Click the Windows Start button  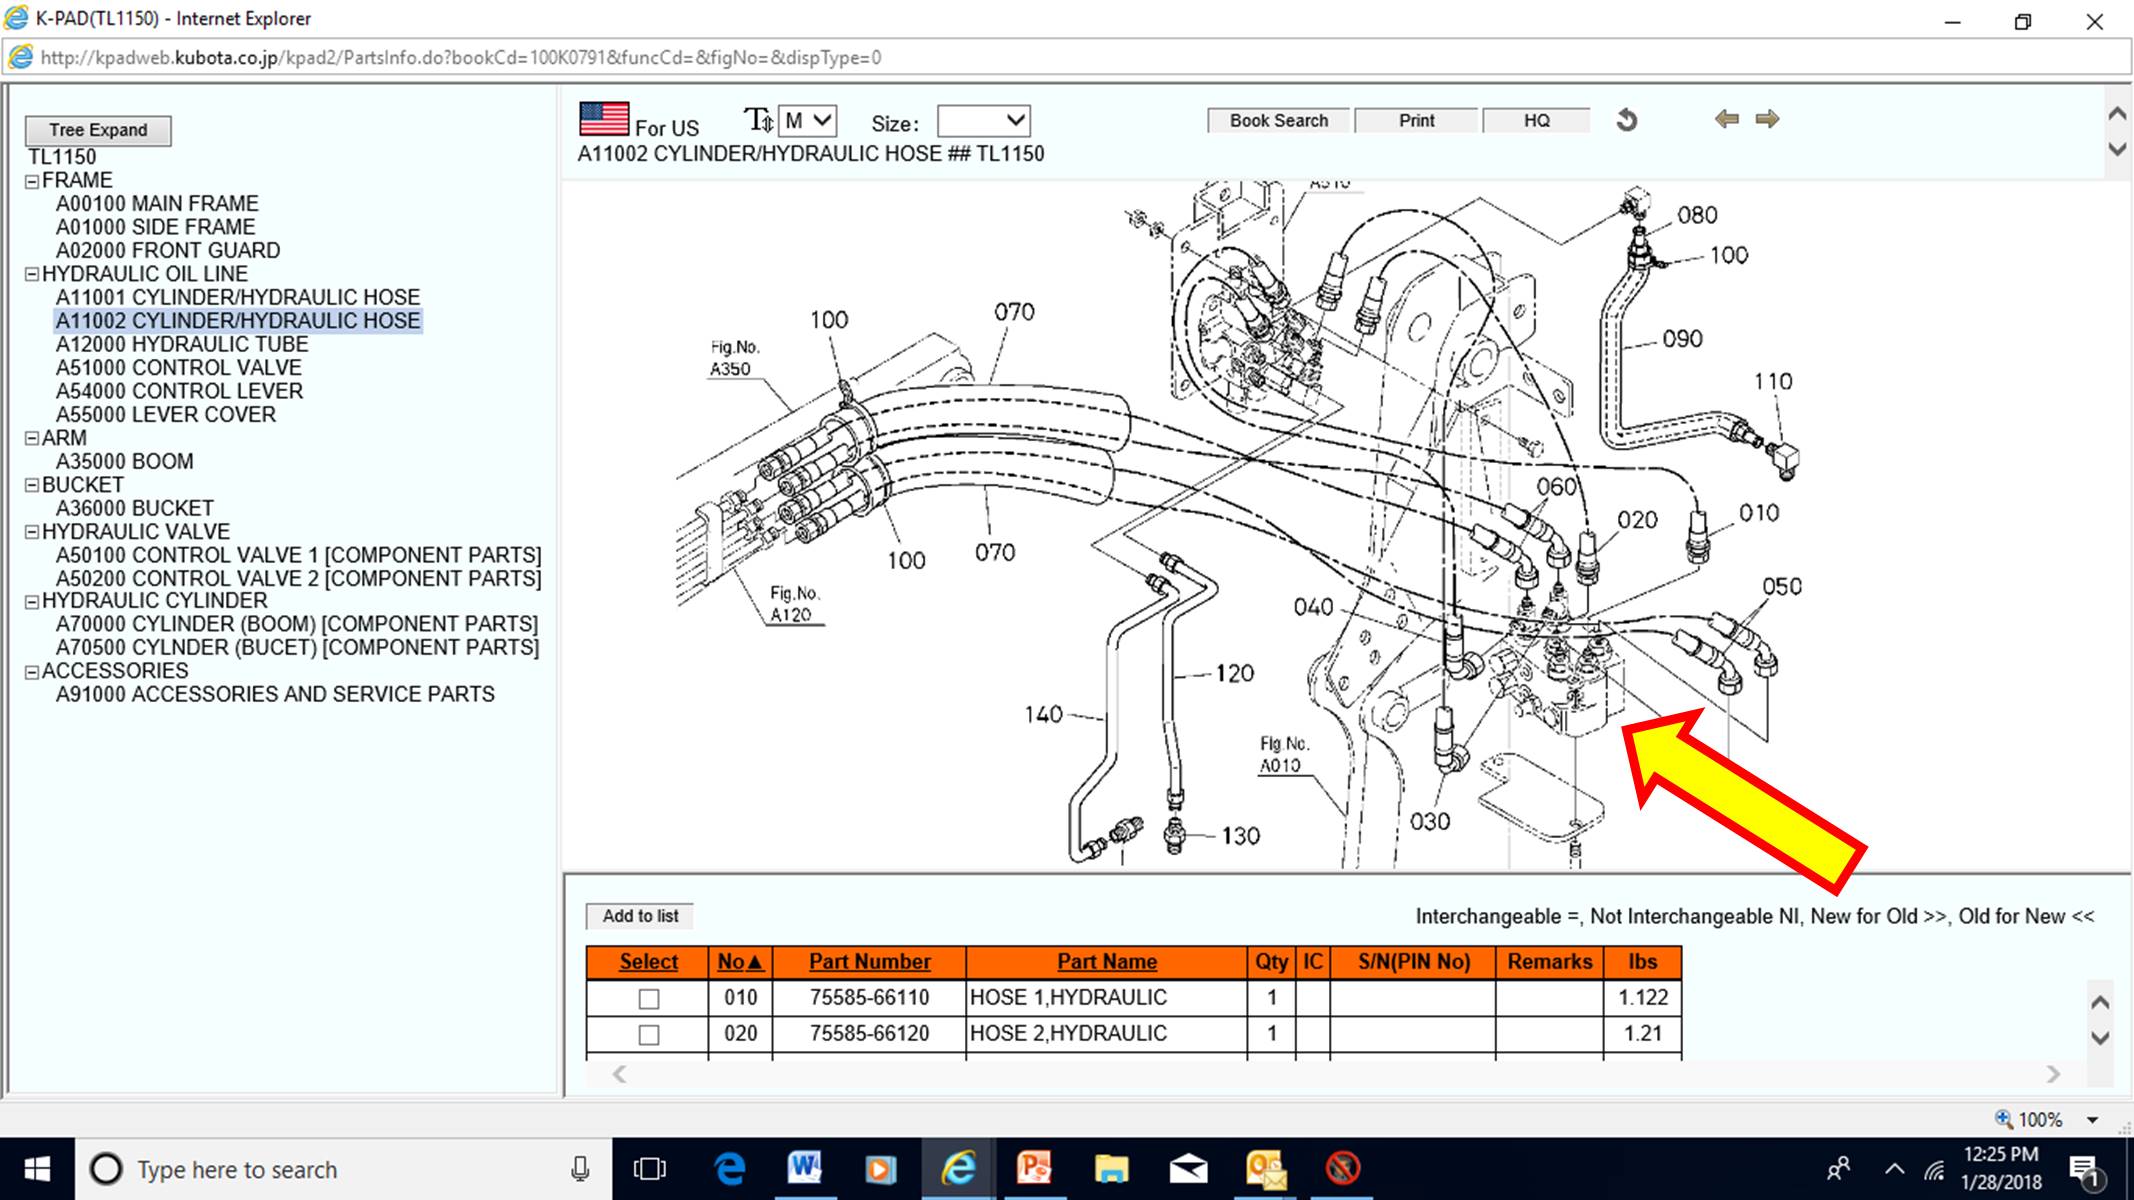[37, 1169]
